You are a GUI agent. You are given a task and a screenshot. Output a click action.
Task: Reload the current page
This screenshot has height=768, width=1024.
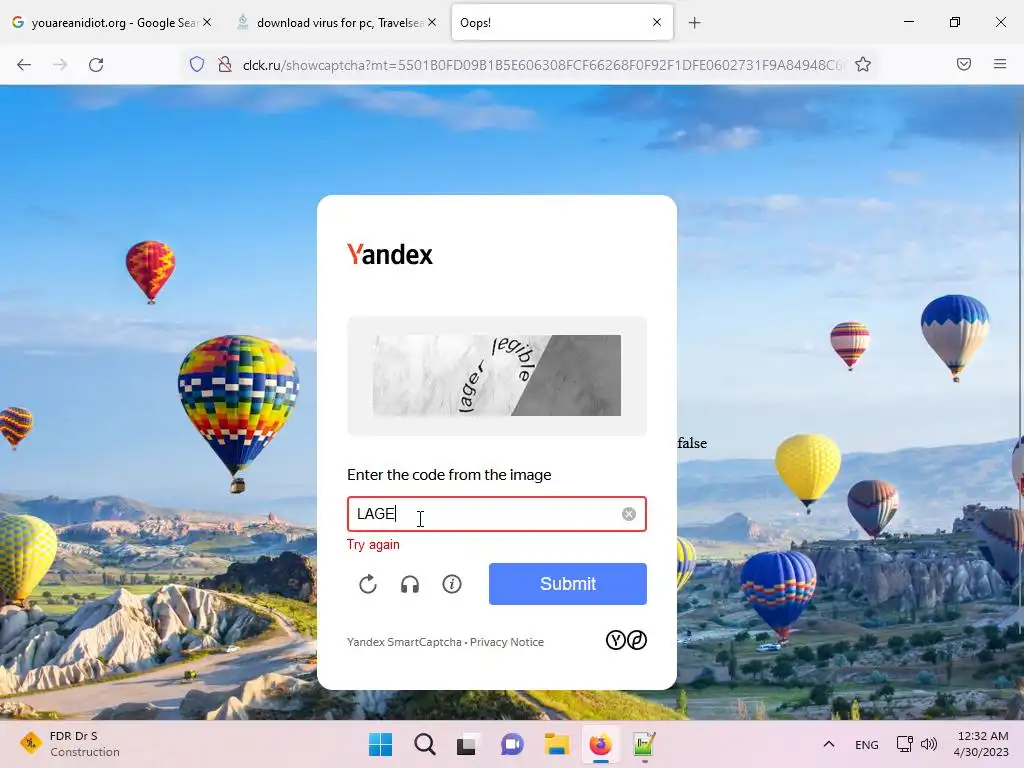pyautogui.click(x=96, y=65)
